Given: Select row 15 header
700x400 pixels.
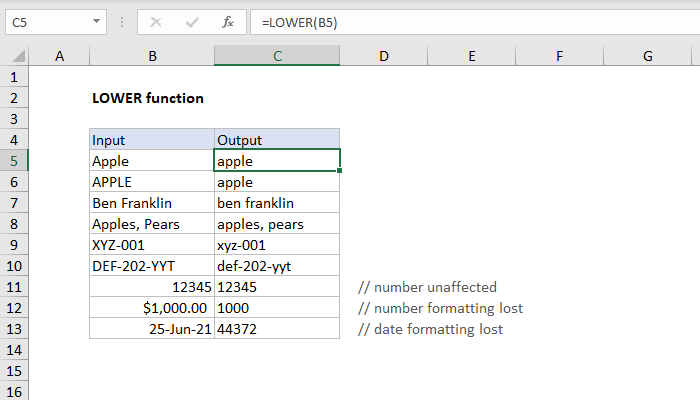Looking at the screenshot, I should click(x=14, y=371).
